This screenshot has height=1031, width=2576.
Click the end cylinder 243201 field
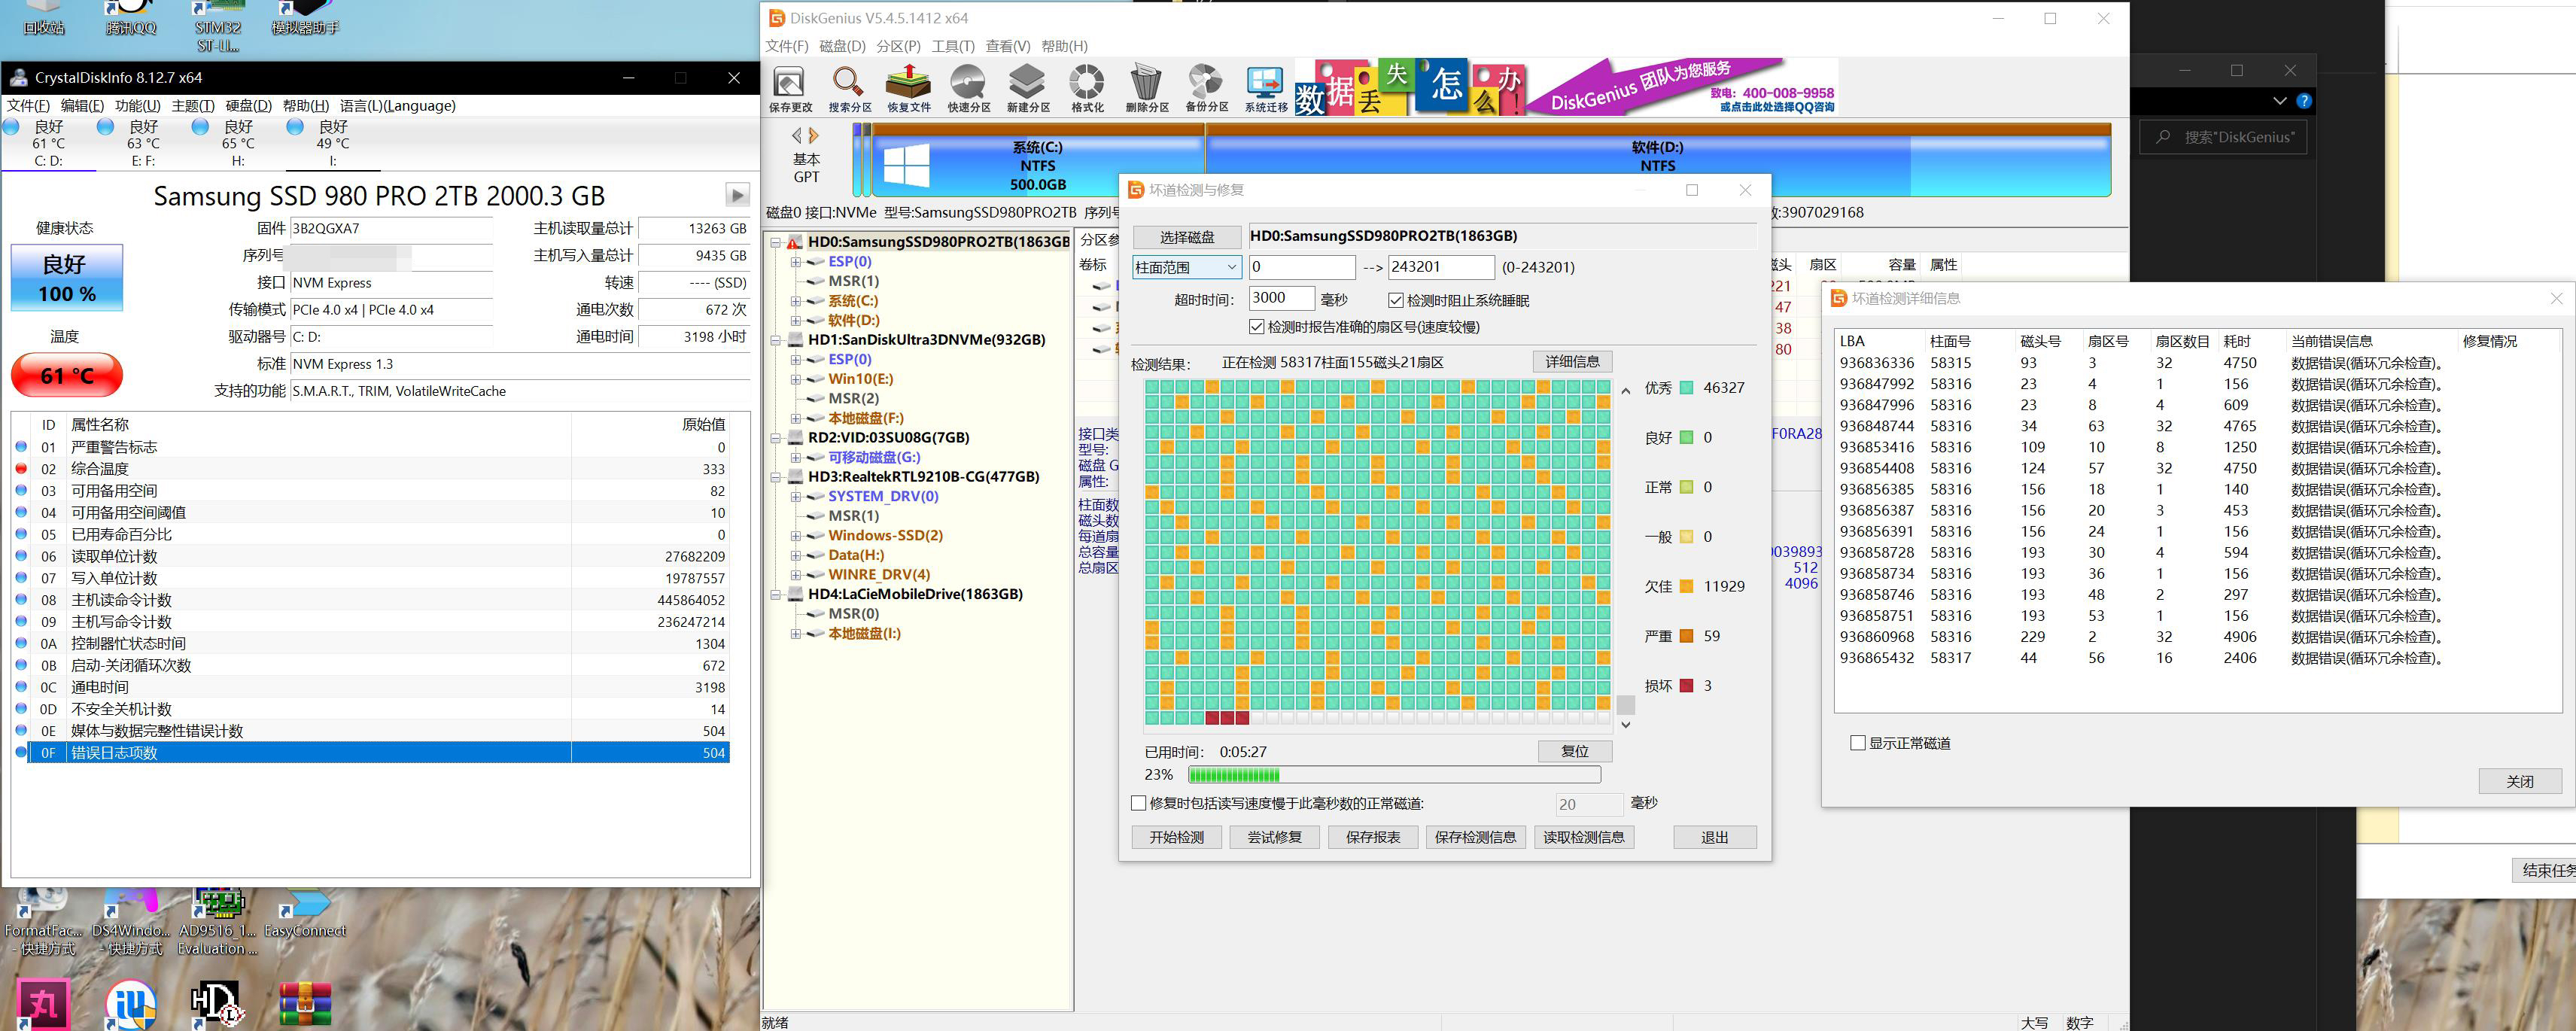tap(1441, 267)
